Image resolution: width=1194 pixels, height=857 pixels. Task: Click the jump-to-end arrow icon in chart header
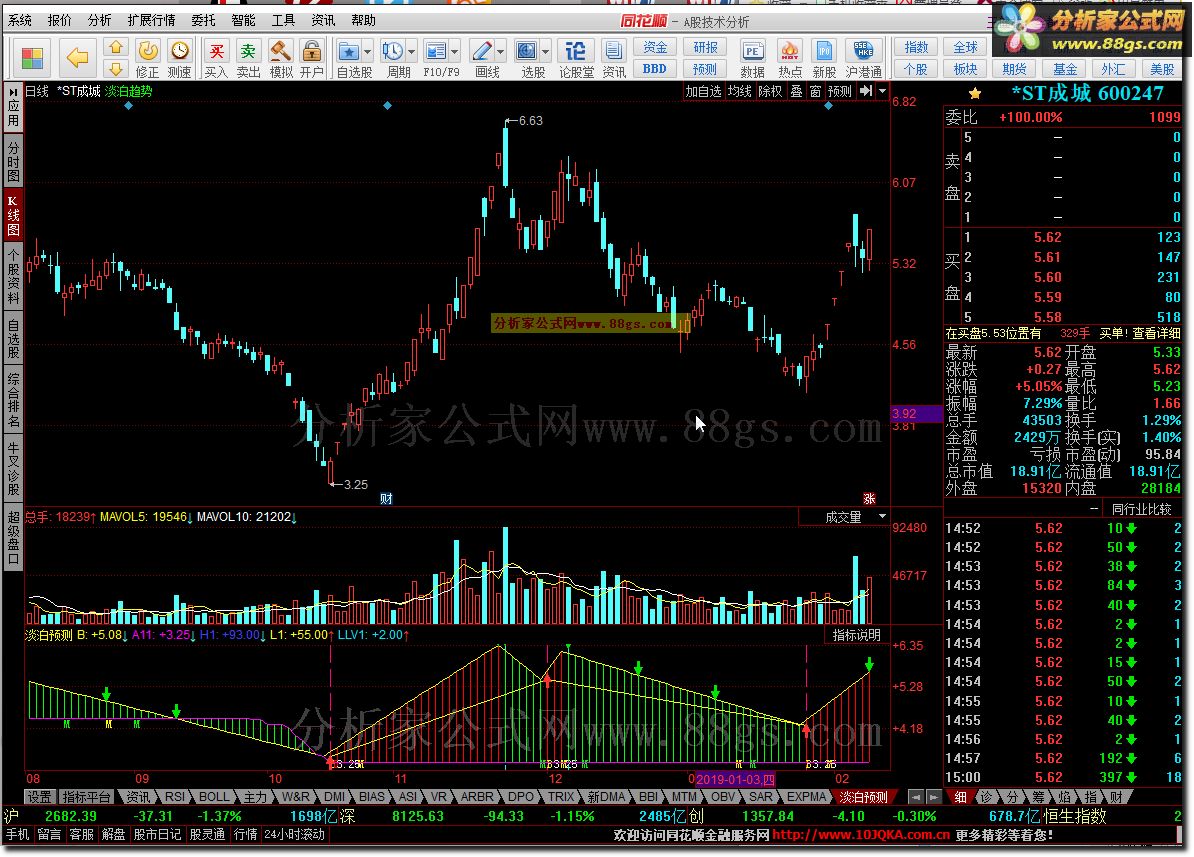(866, 91)
